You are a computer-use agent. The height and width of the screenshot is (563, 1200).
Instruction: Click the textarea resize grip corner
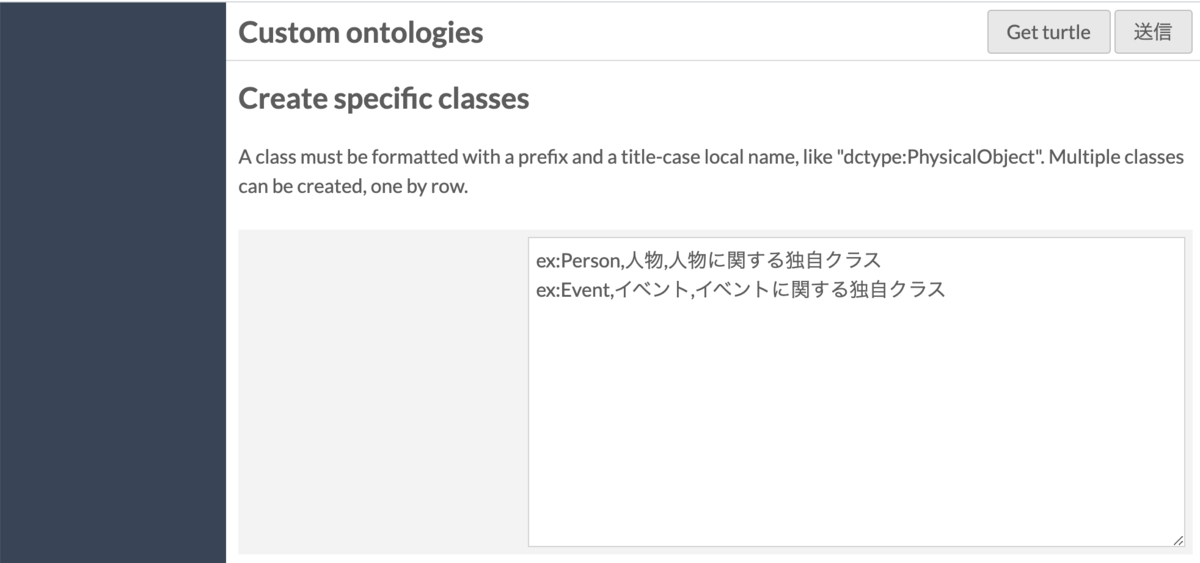(1177, 539)
